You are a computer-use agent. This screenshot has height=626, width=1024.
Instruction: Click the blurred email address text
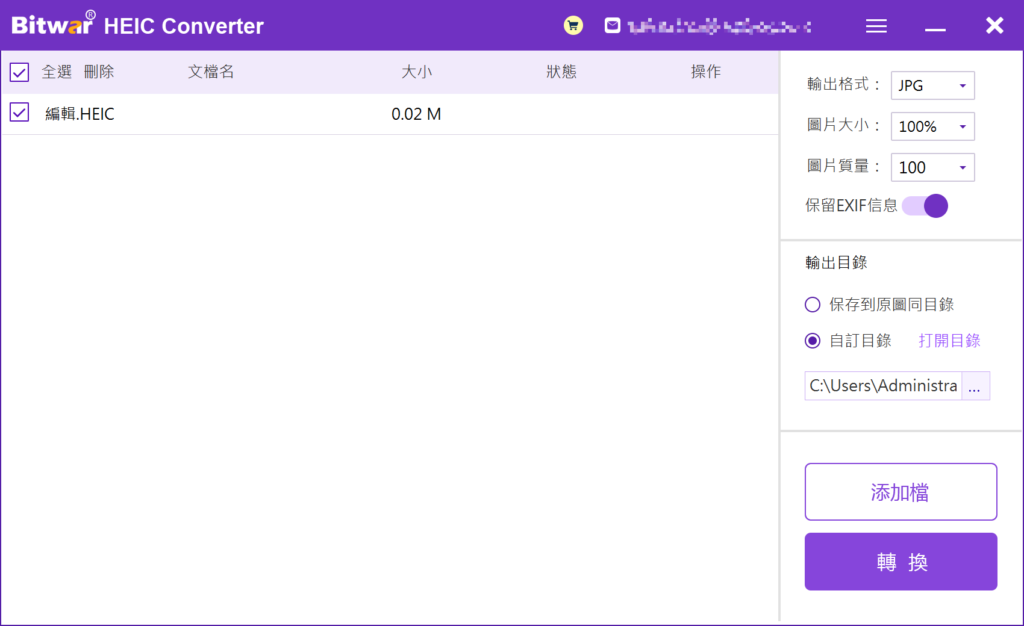(x=719, y=26)
